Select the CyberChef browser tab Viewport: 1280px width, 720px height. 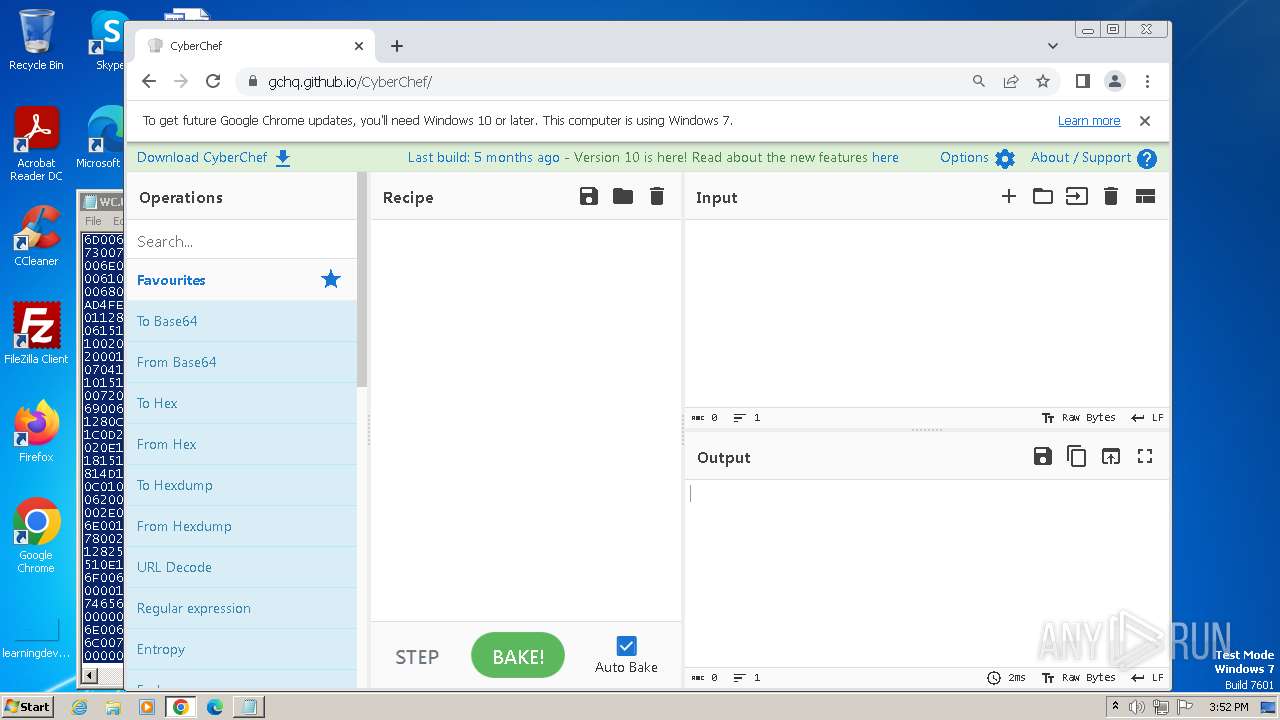pyautogui.click(x=255, y=46)
